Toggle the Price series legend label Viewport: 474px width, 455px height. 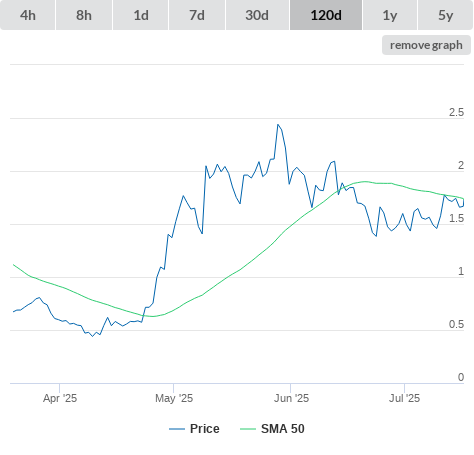click(205, 429)
